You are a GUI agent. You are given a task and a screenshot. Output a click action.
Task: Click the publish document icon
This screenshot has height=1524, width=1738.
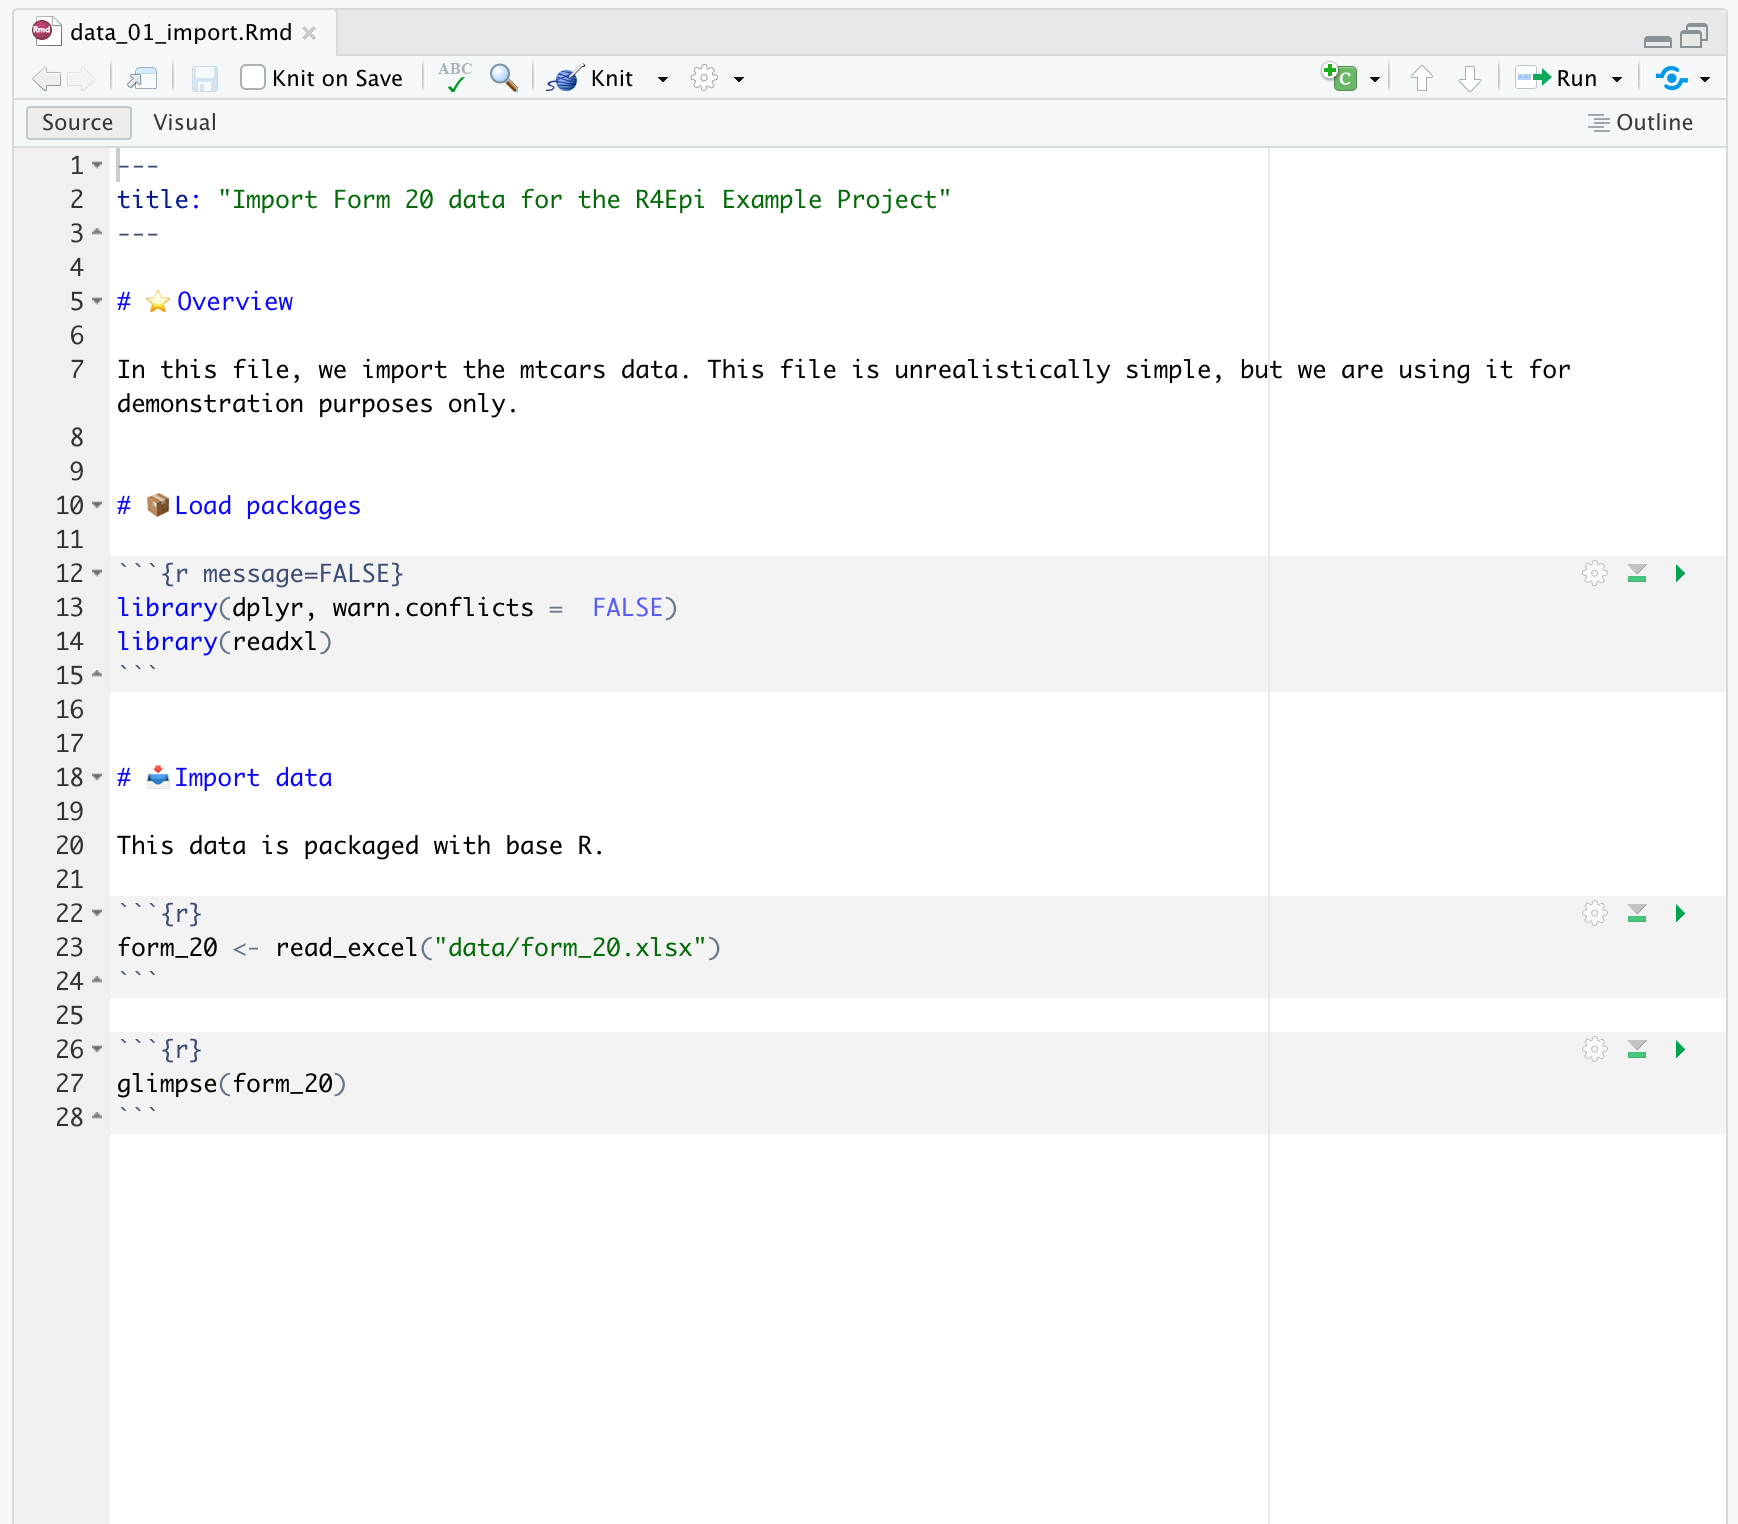(x=1671, y=78)
